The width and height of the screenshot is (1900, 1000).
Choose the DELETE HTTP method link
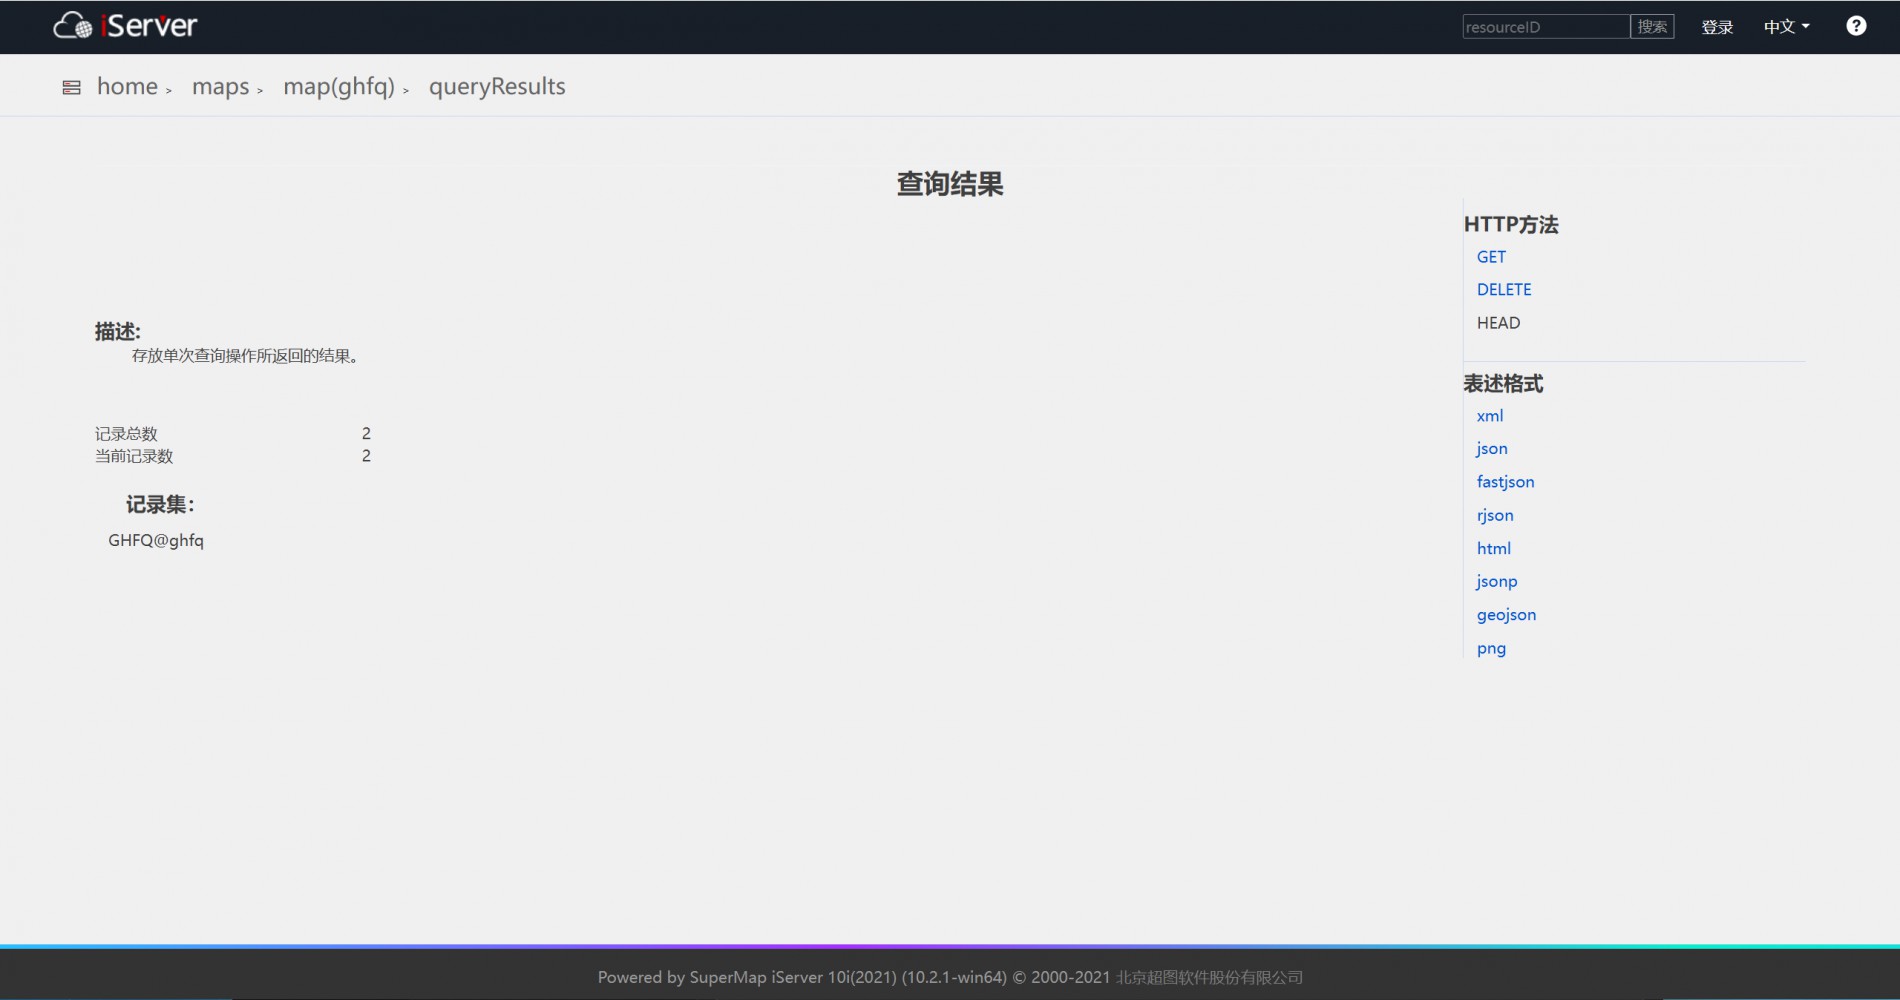pyautogui.click(x=1504, y=290)
